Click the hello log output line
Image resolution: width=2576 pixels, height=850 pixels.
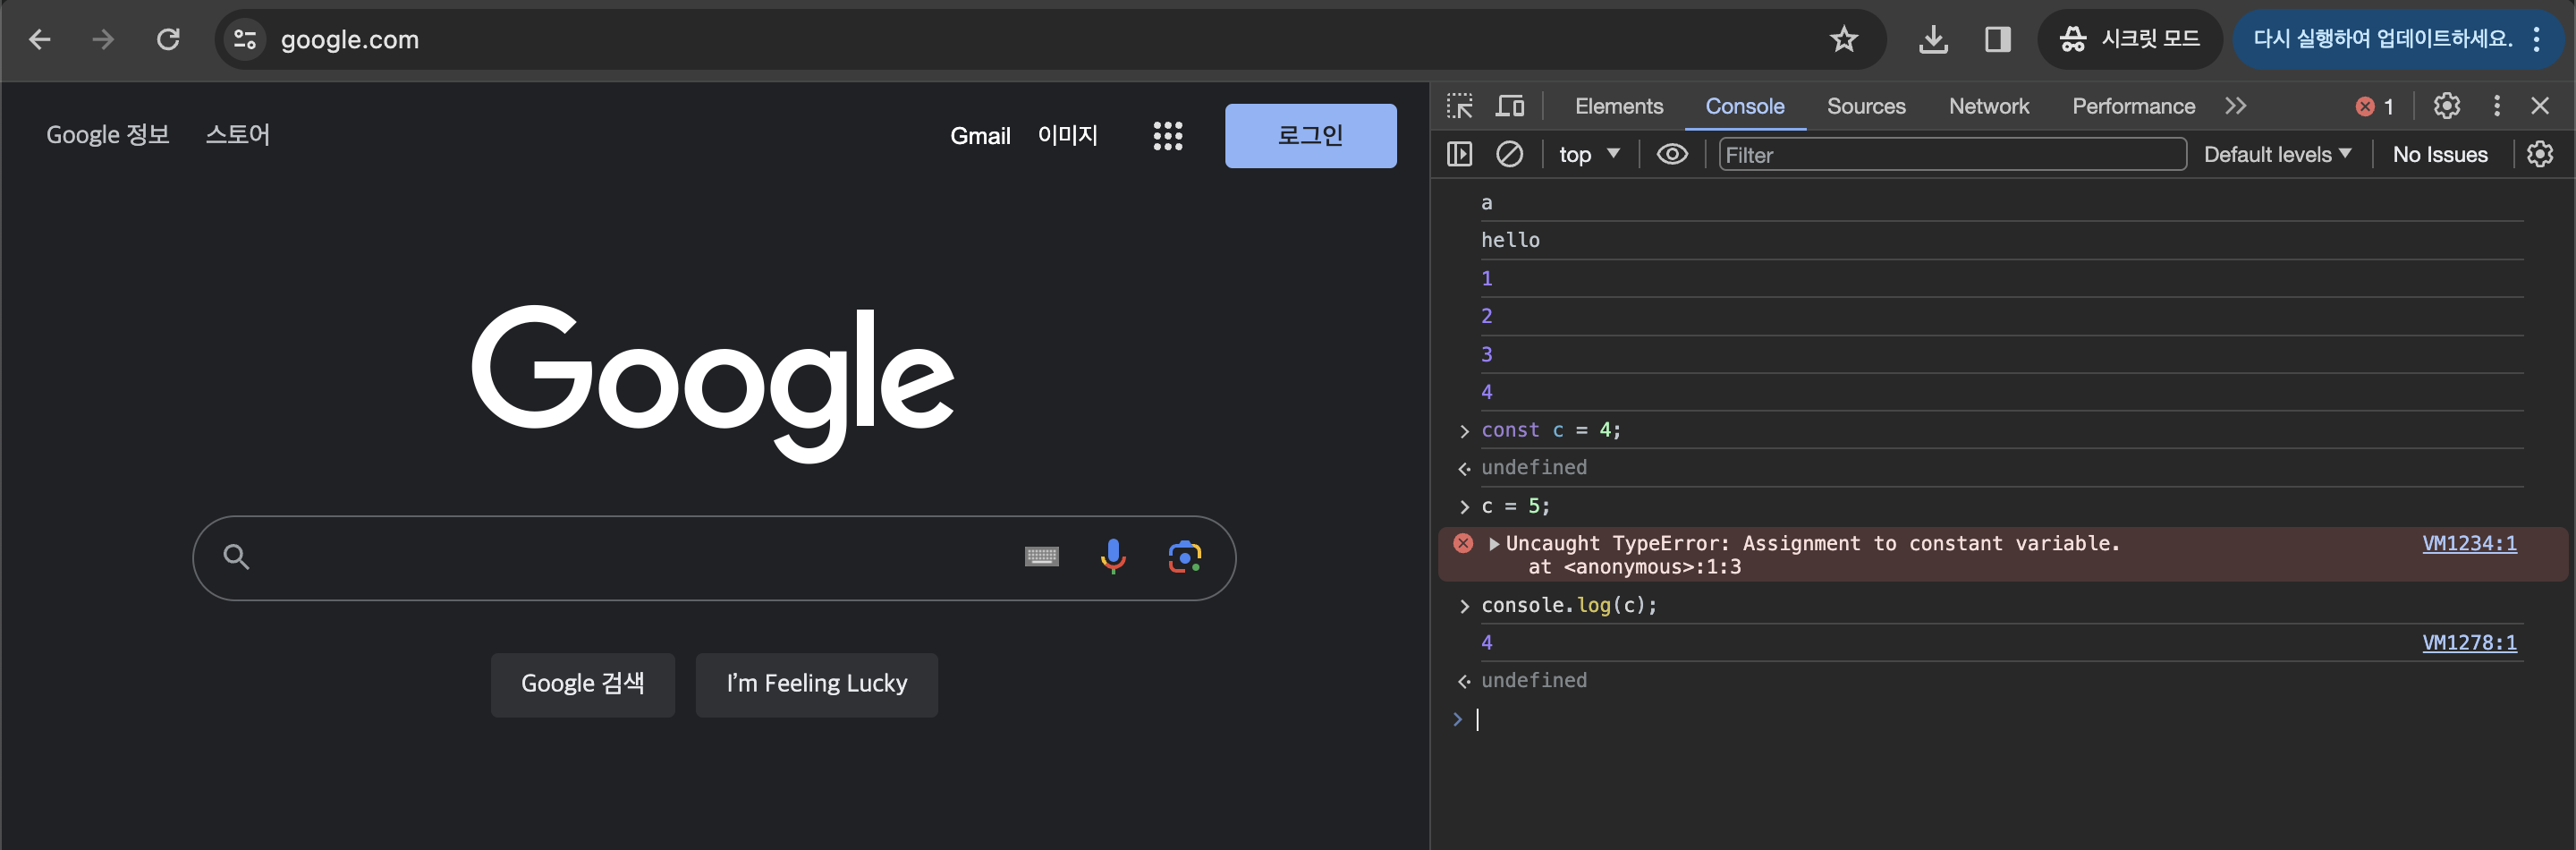coord(1510,240)
